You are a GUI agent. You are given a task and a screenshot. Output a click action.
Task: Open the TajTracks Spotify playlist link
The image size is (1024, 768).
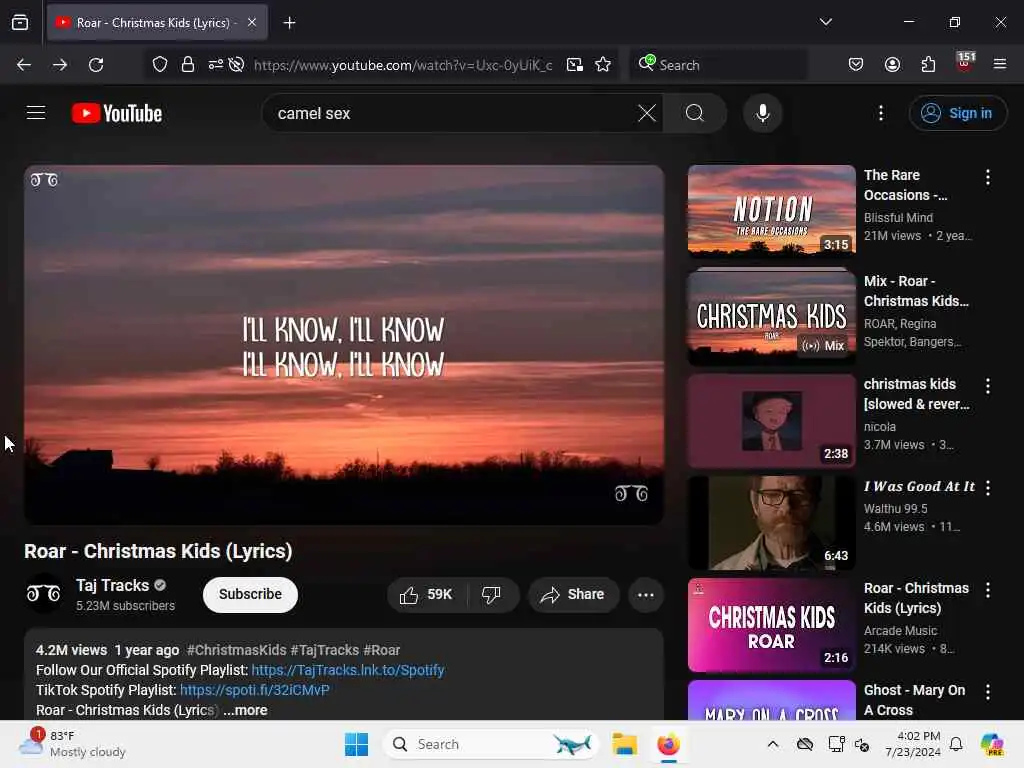(x=347, y=670)
